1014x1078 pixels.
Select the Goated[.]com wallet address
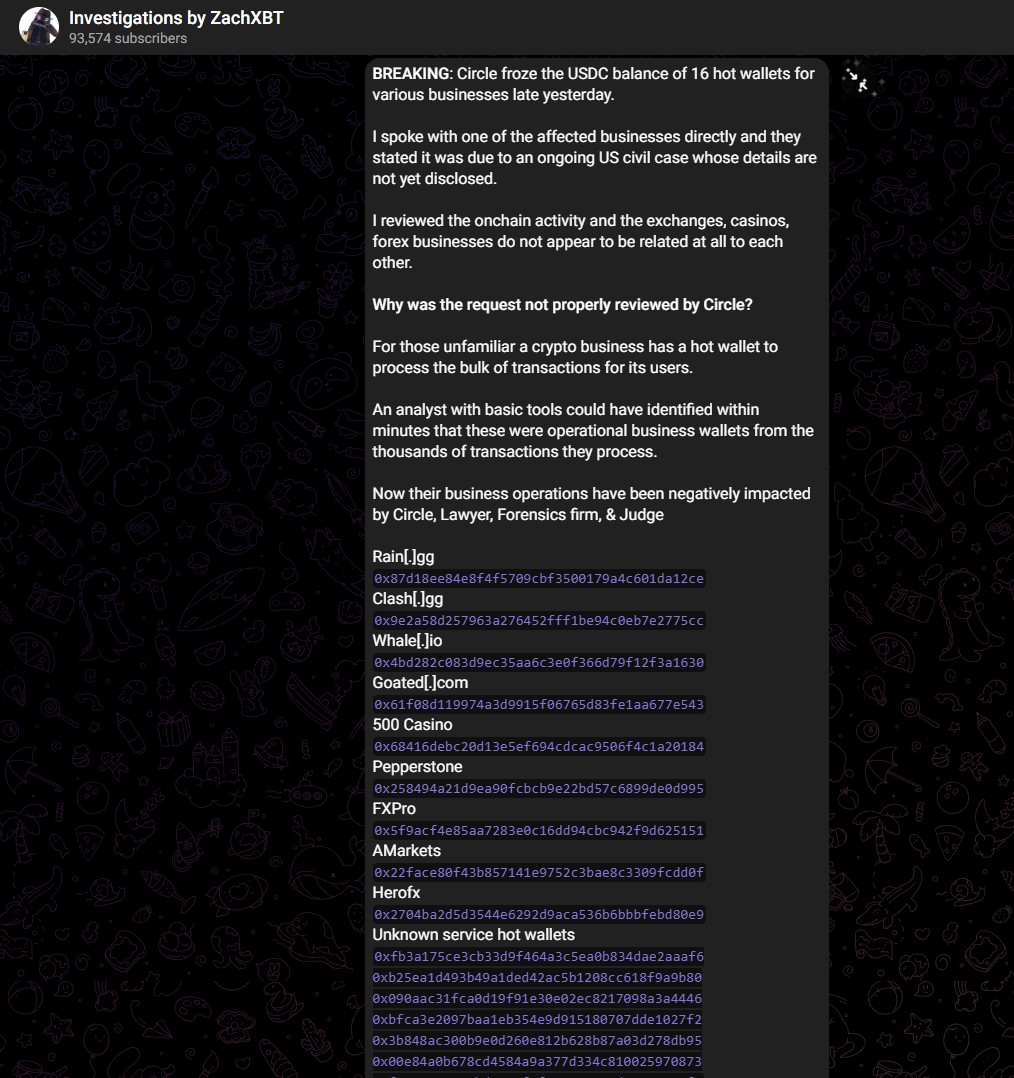pos(539,705)
